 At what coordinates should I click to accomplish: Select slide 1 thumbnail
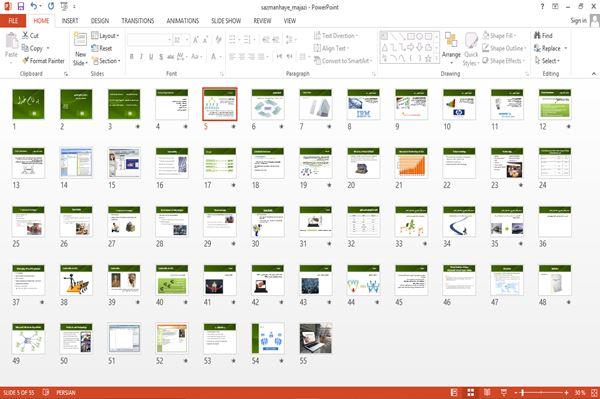click(28, 104)
